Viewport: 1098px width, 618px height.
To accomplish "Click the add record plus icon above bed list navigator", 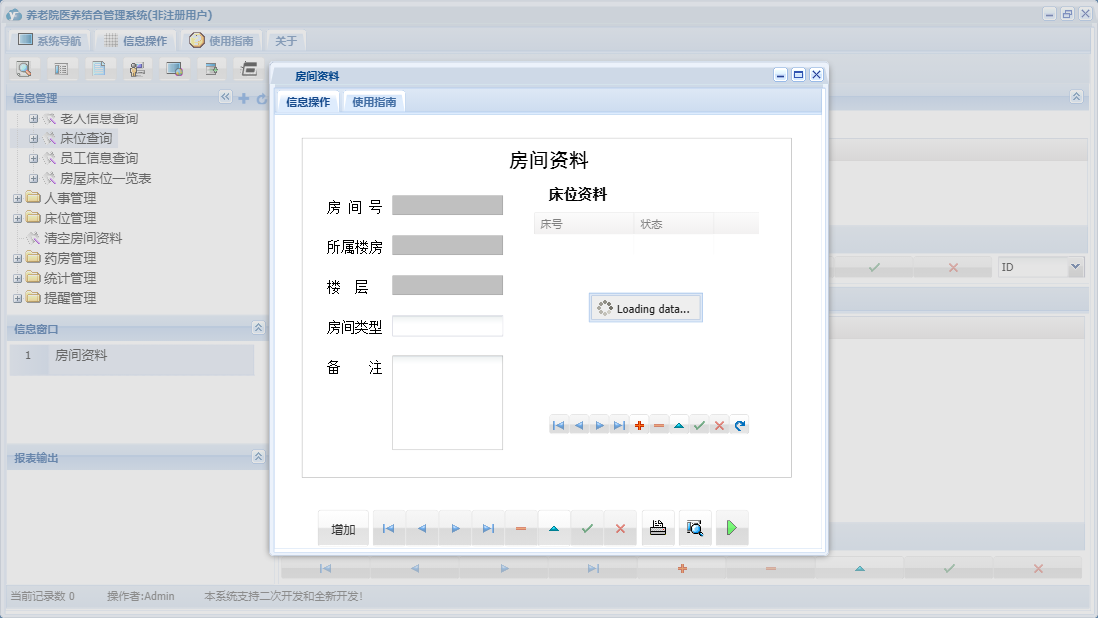I will 639,424.
